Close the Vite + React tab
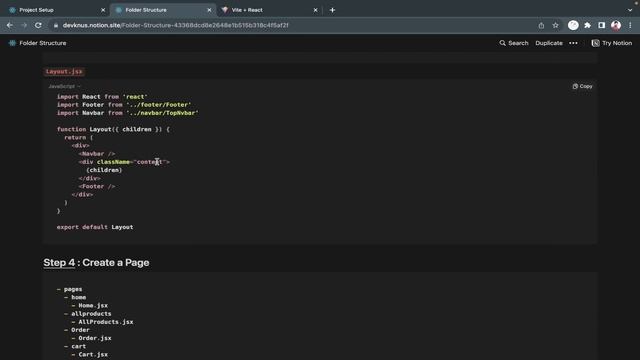Viewport: 640px width, 360px height. coord(316,10)
